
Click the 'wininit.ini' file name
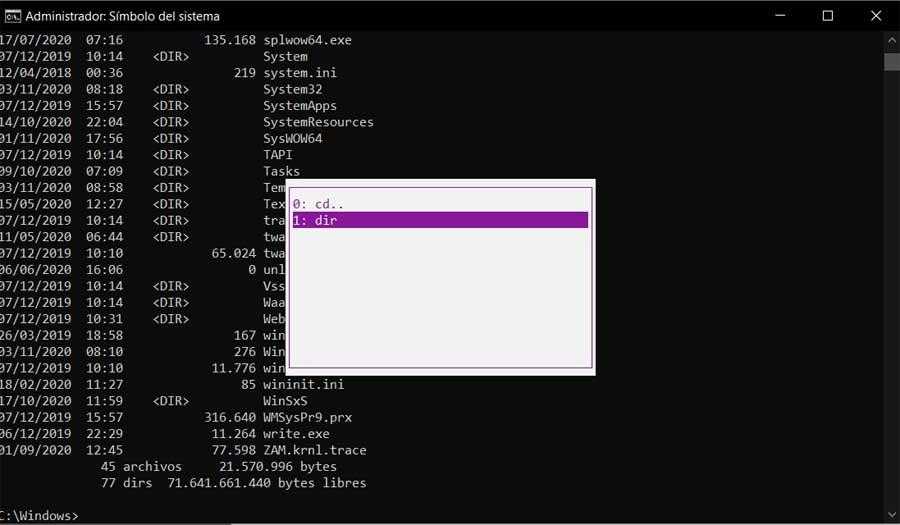click(304, 384)
